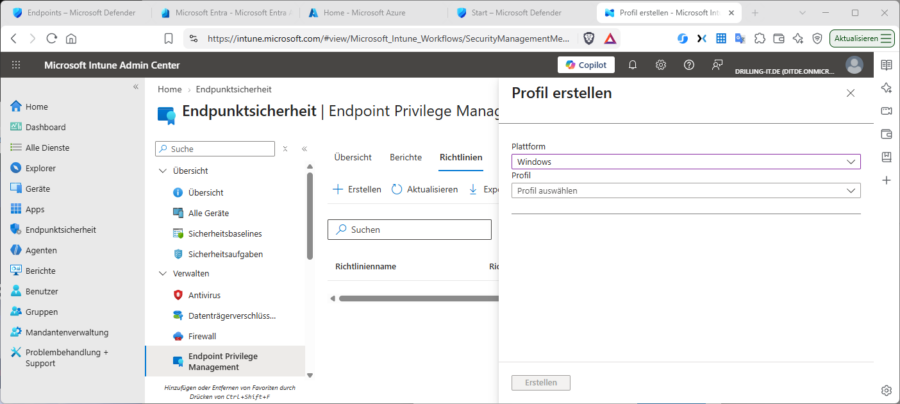This screenshot has height=404, width=900.
Task: Open the notifications bell icon
Action: point(633,65)
